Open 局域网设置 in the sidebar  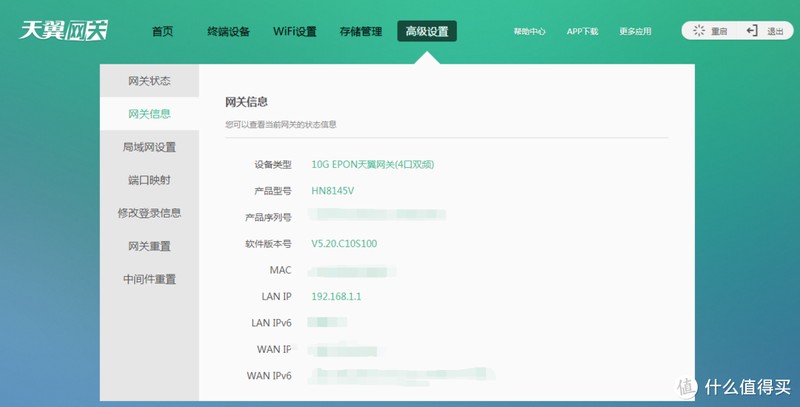[x=149, y=147]
